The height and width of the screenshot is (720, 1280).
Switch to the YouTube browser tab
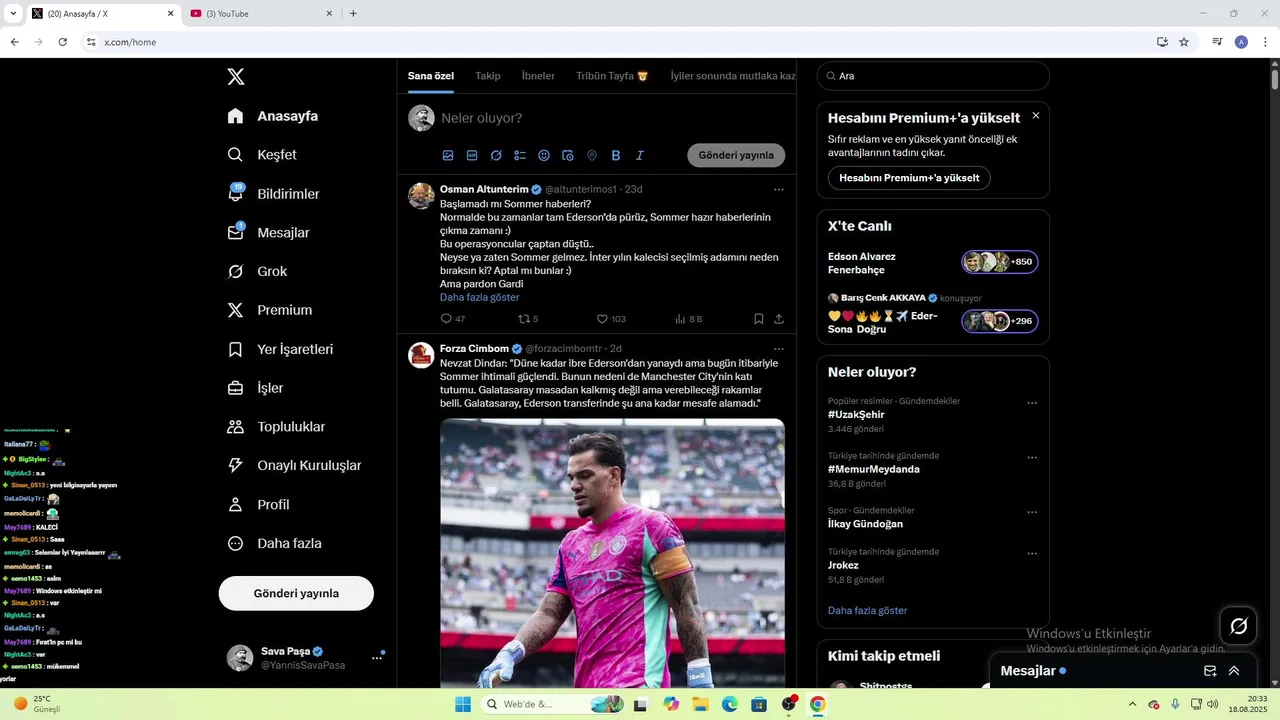coord(262,14)
